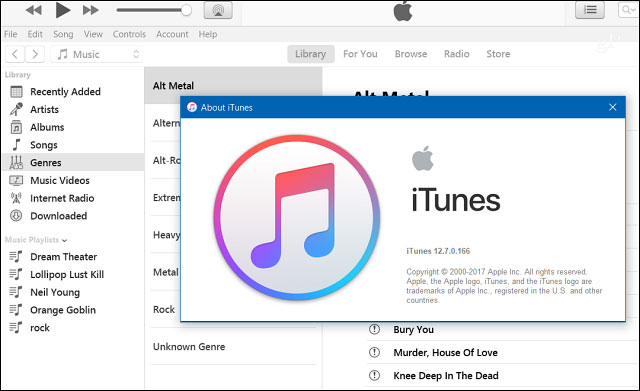Open the View menu
640x391 pixels.
click(x=93, y=34)
